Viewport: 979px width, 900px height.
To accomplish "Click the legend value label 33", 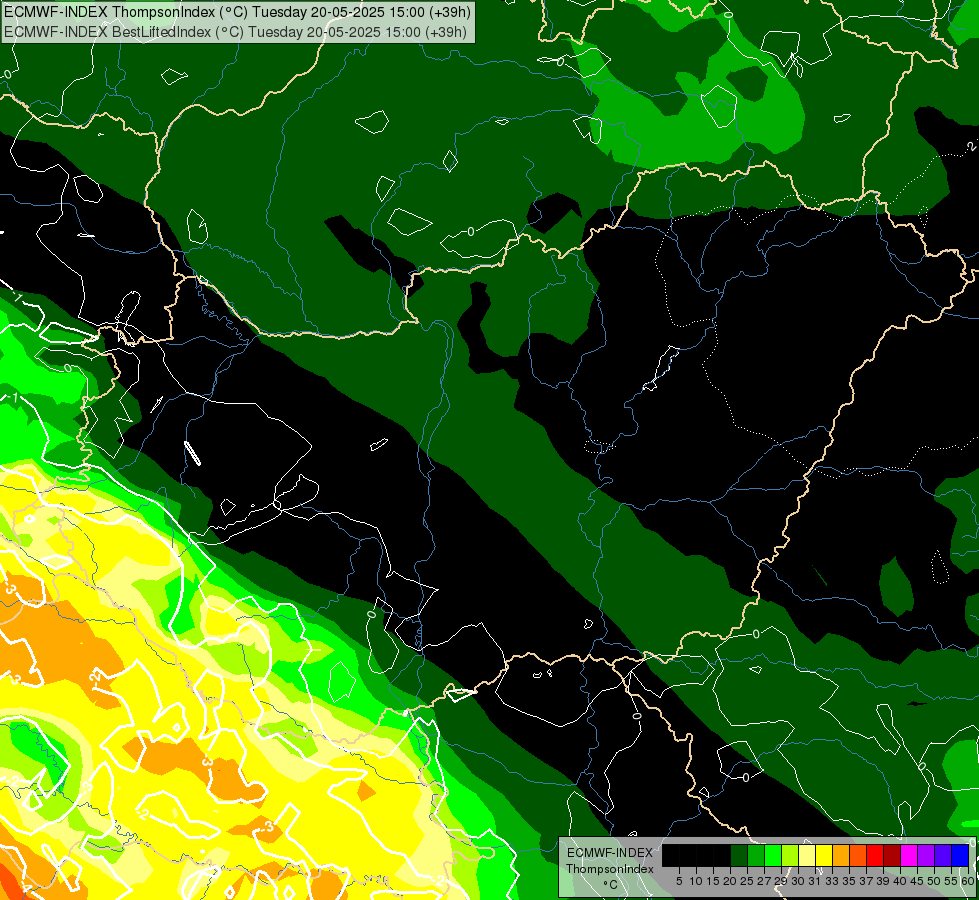I will pyautogui.click(x=832, y=881).
